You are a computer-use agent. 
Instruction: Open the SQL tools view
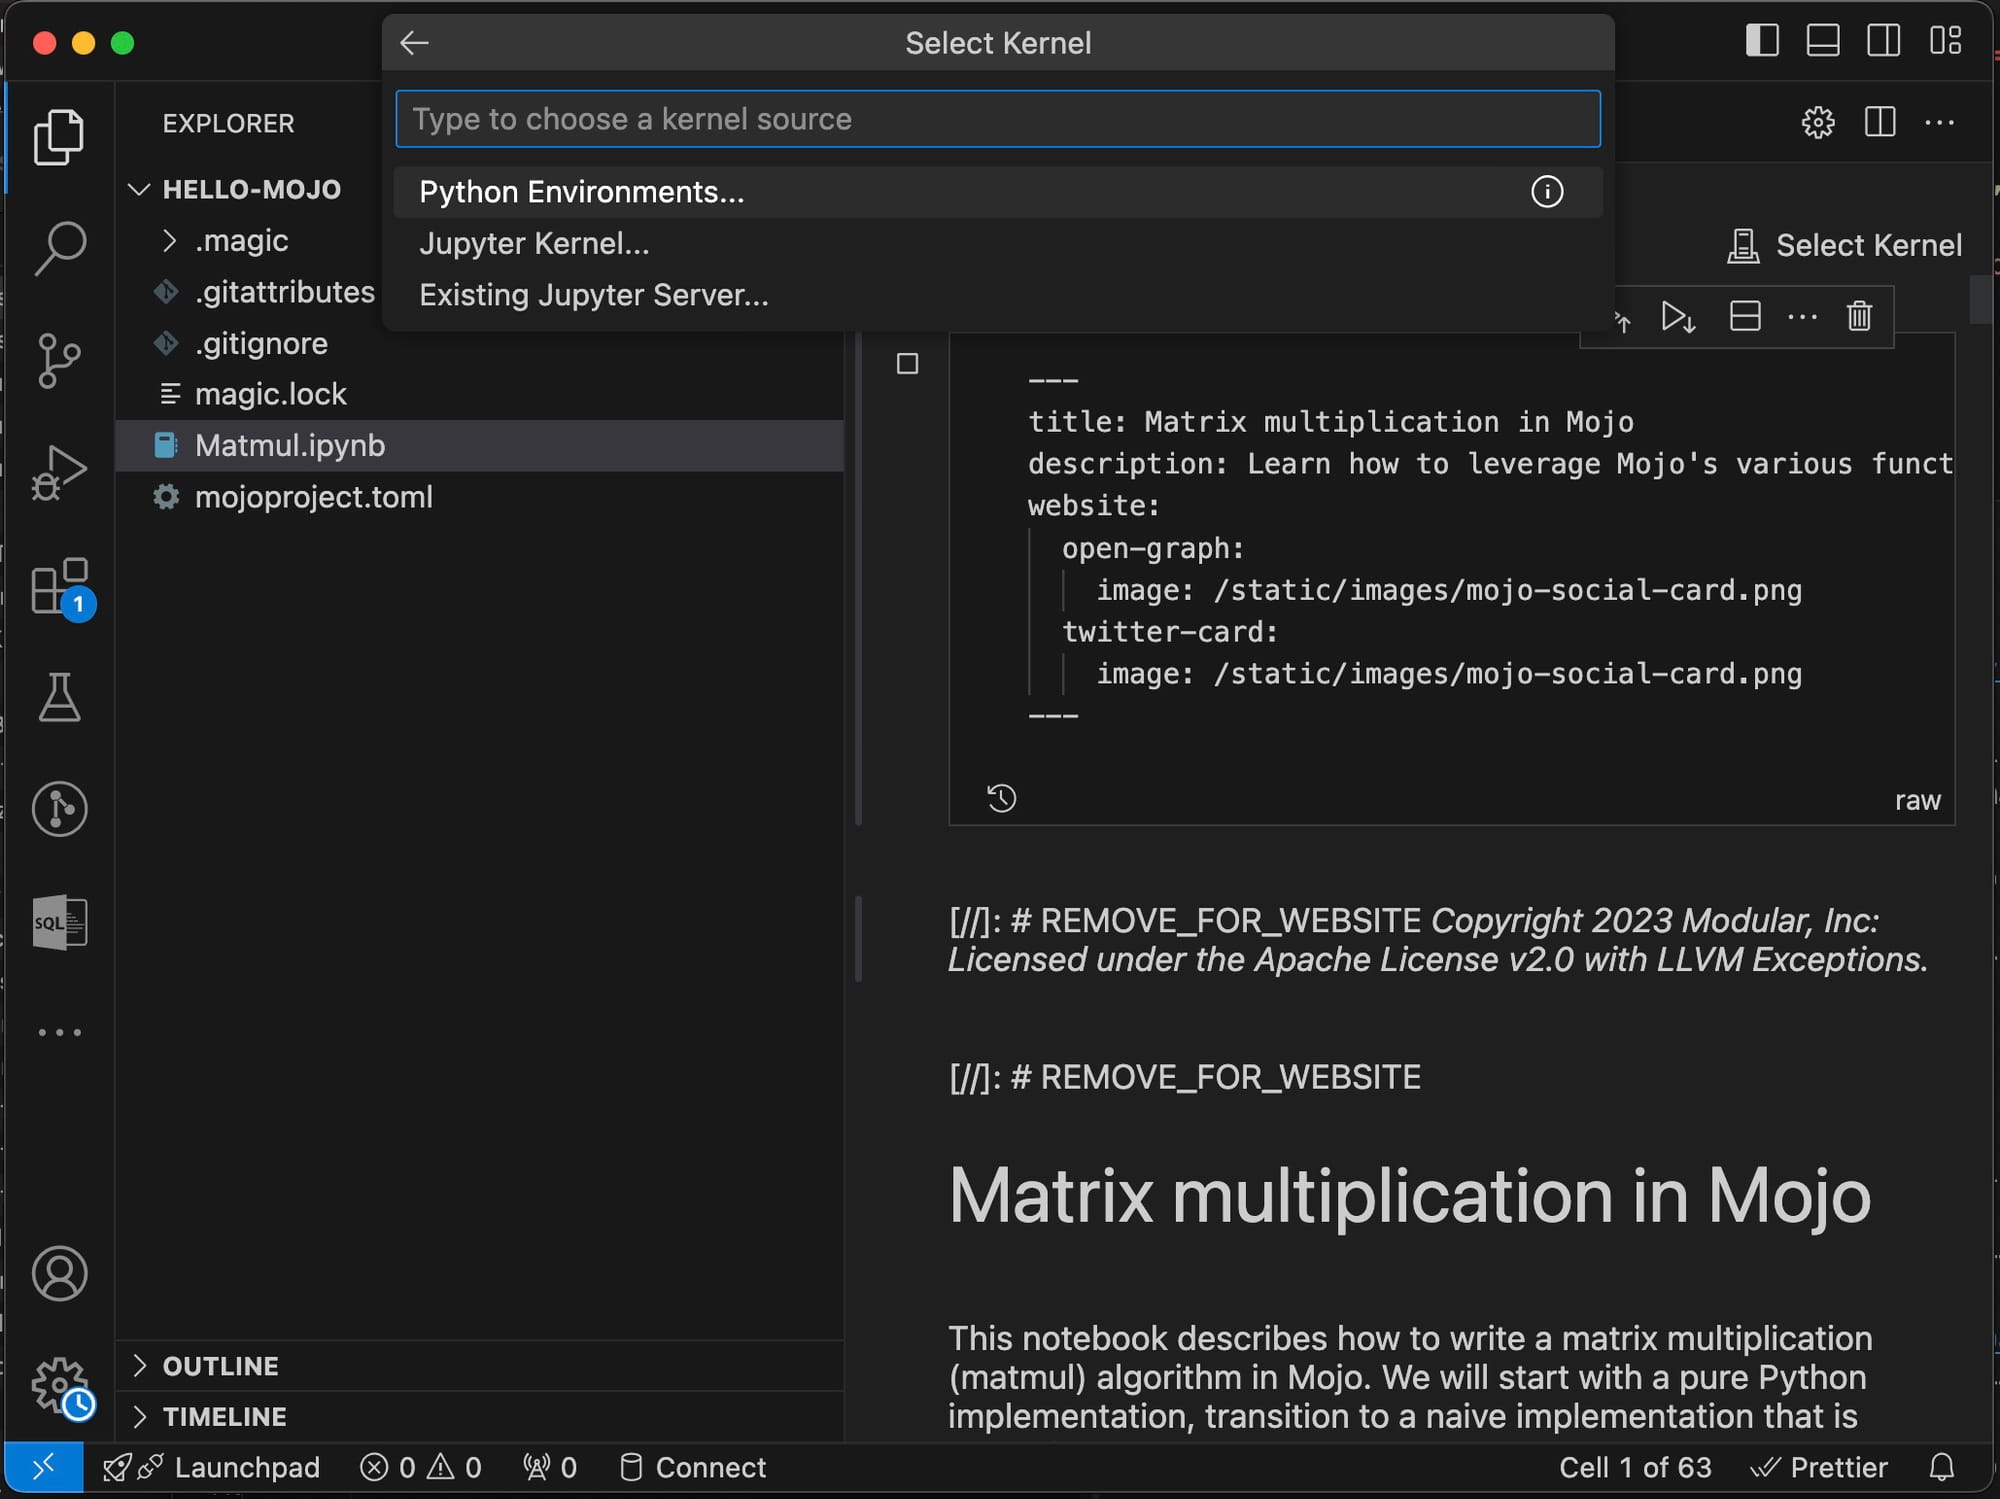(x=59, y=921)
